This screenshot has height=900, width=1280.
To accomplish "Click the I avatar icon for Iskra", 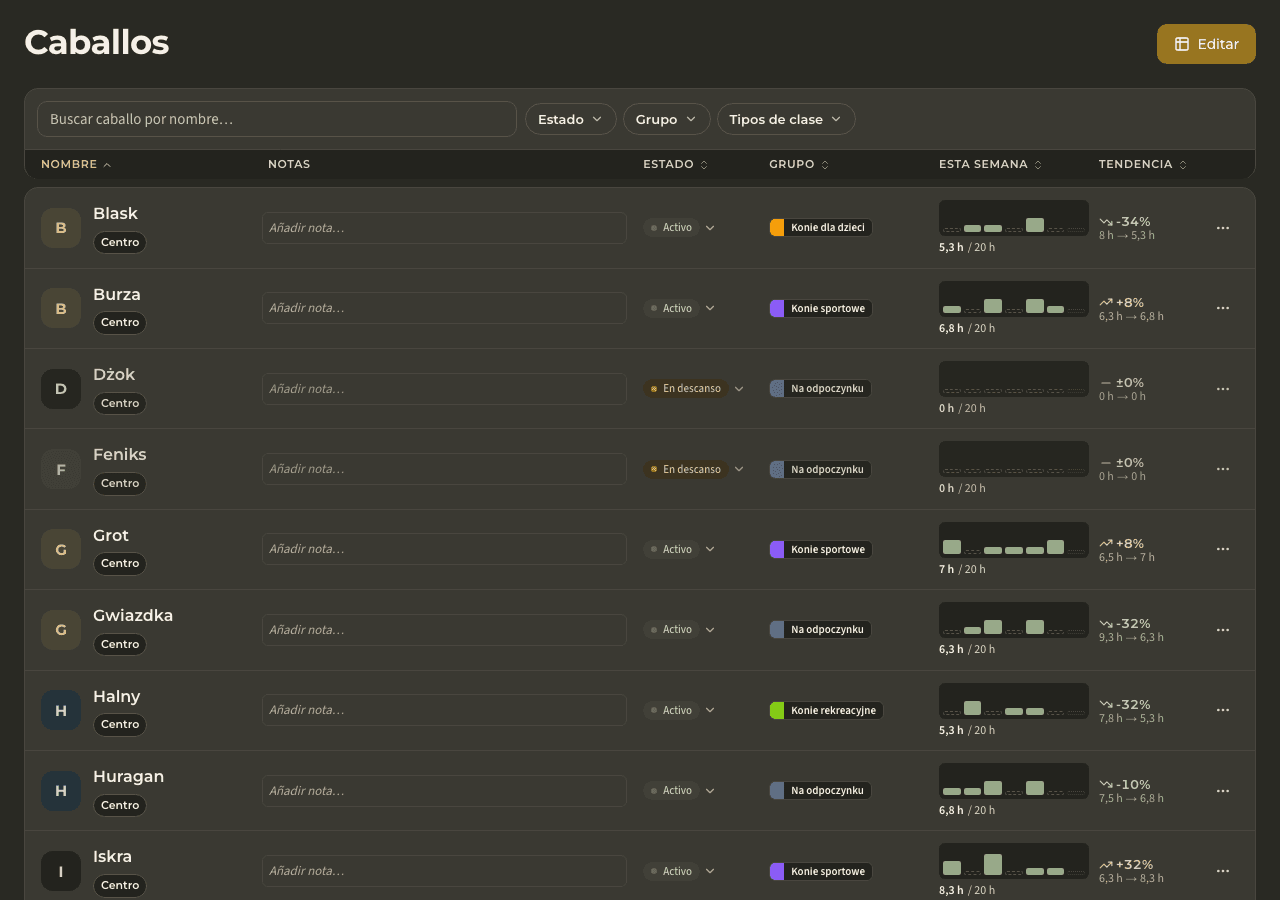I will click(61, 871).
